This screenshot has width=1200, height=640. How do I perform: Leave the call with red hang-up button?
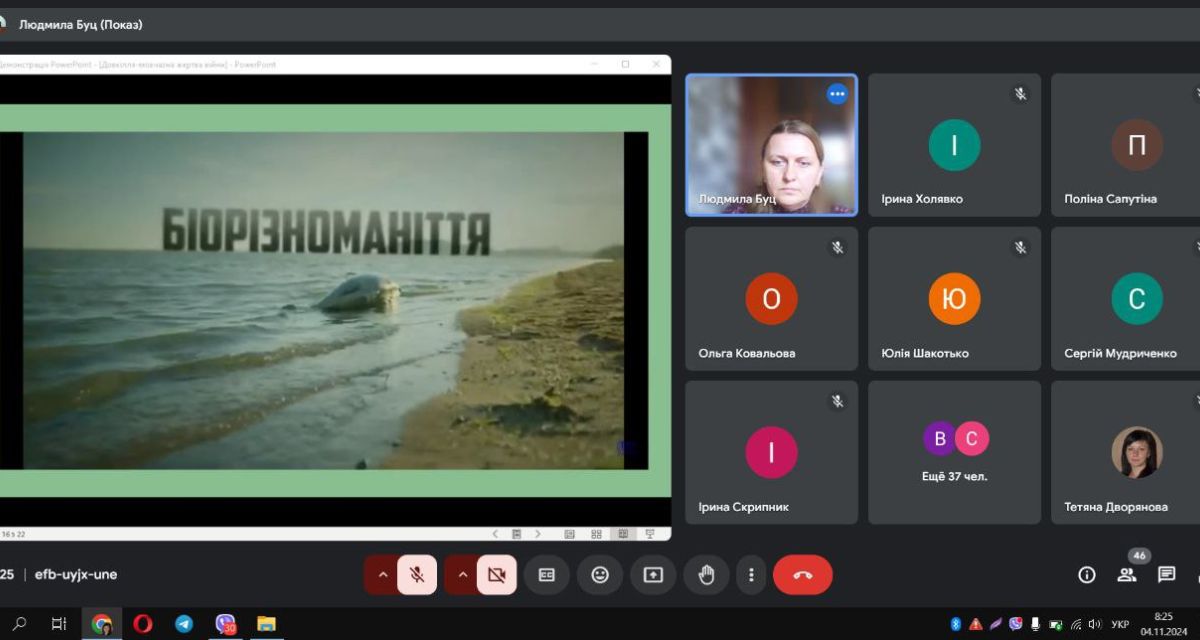click(802, 575)
